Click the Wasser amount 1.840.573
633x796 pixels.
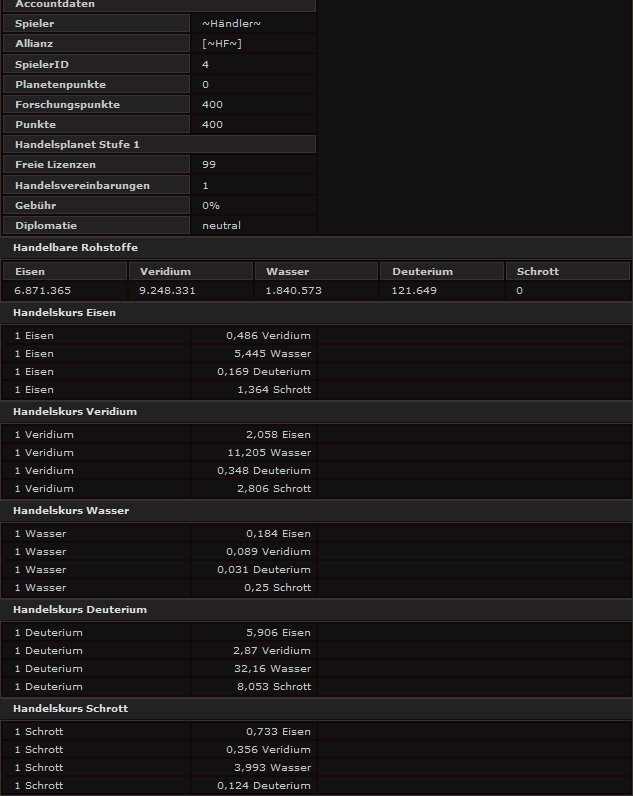tap(294, 291)
